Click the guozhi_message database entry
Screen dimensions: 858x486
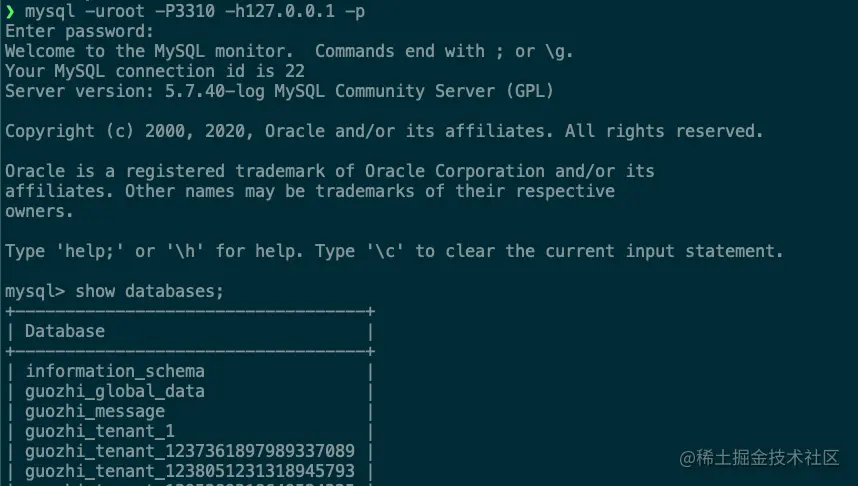95,410
